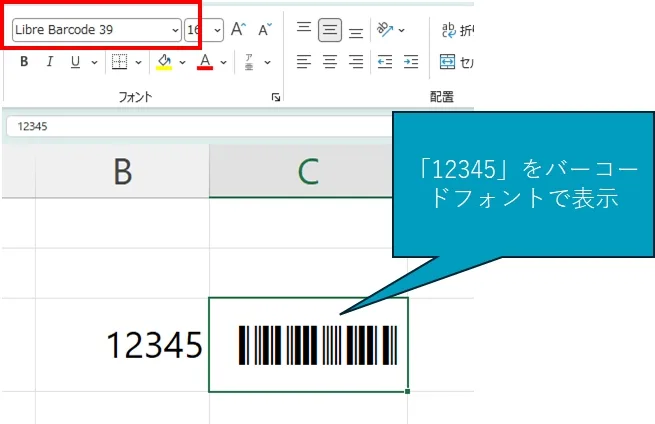Decrease font size icon
Image resolution: width=655 pixels, height=424 pixels.
point(265,30)
